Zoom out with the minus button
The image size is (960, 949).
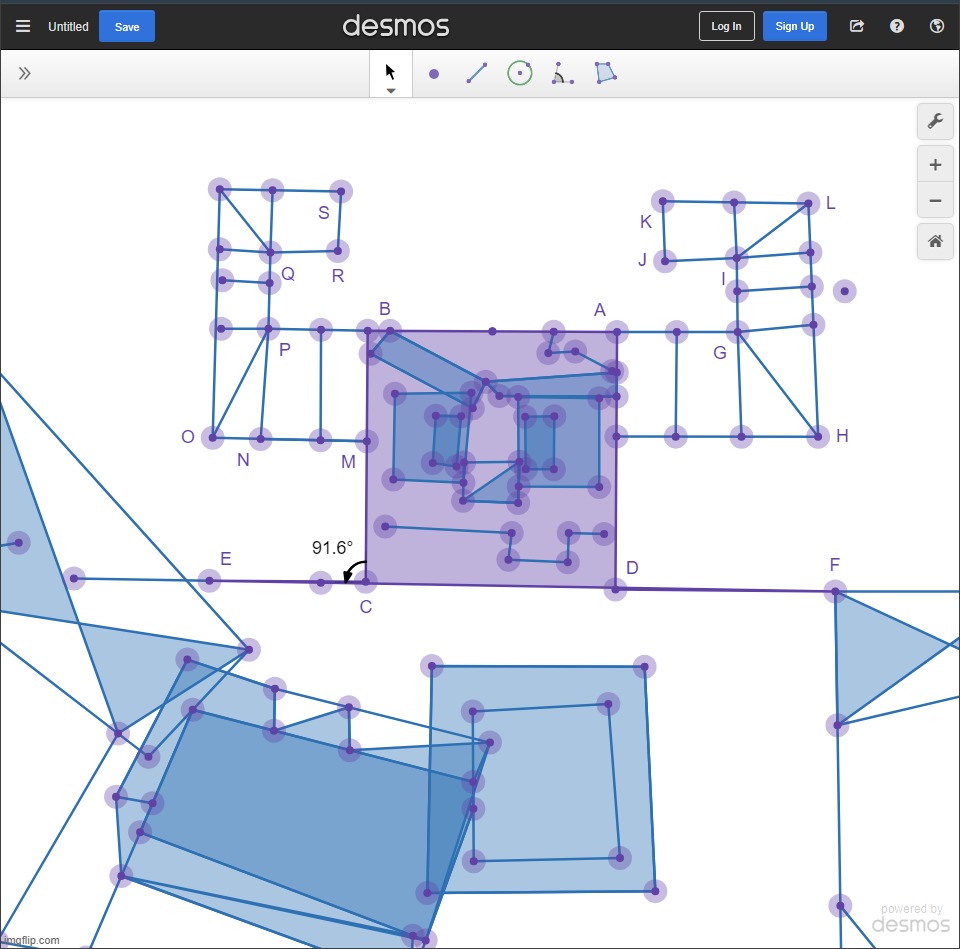click(x=935, y=200)
